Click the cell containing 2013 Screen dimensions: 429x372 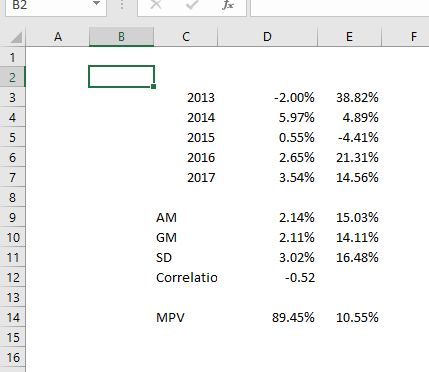pos(186,97)
